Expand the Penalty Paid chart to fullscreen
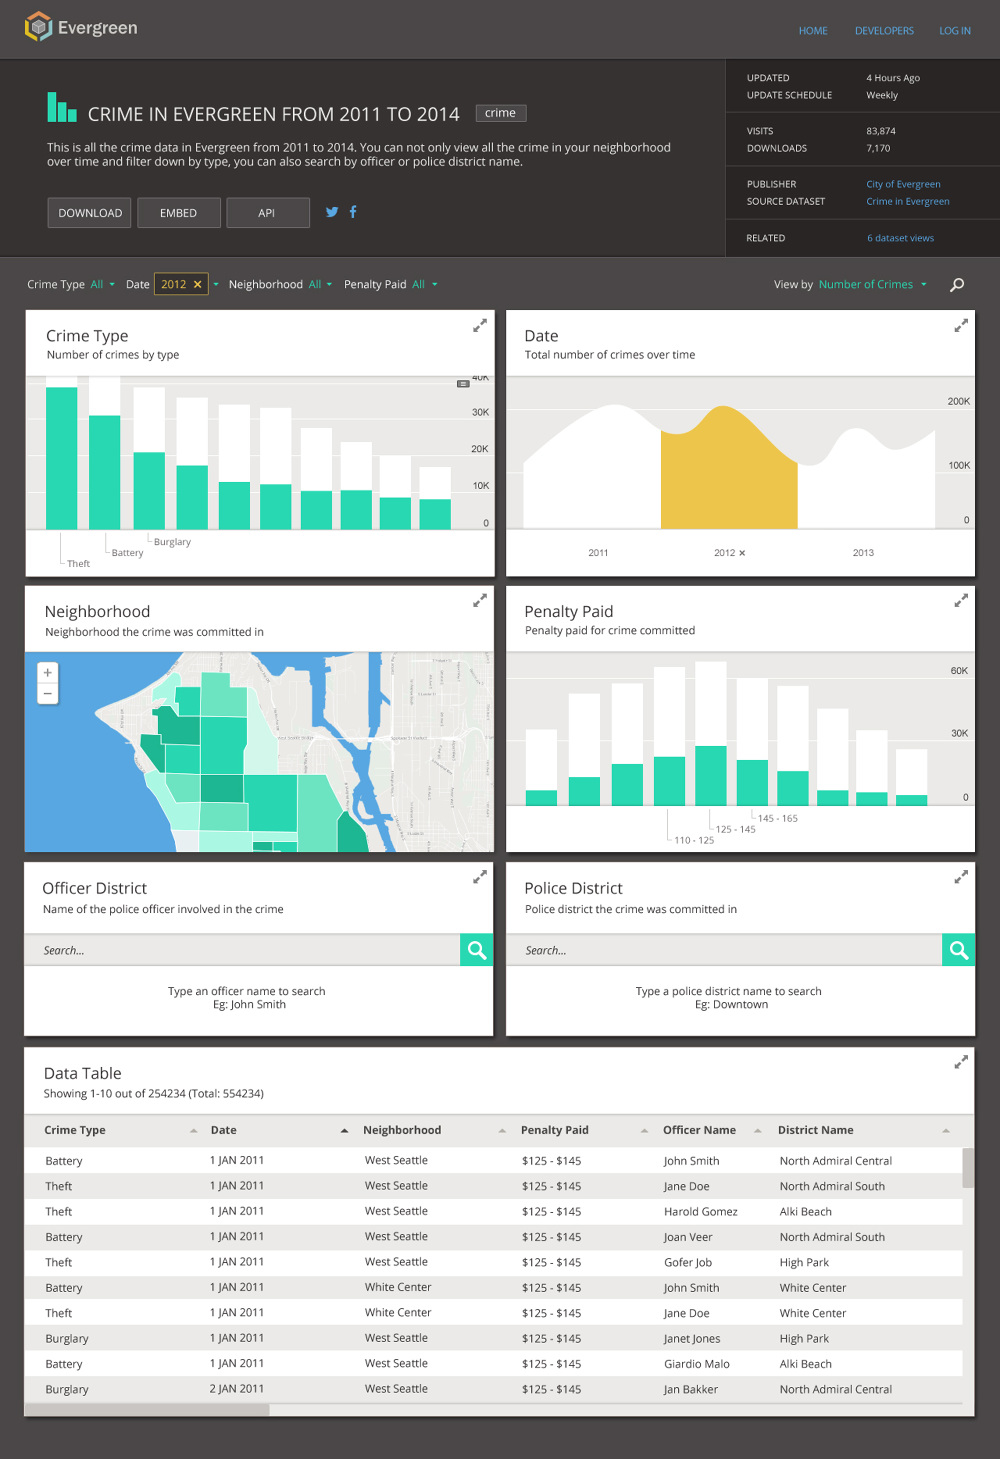This screenshot has height=1459, width=1000. tap(961, 600)
